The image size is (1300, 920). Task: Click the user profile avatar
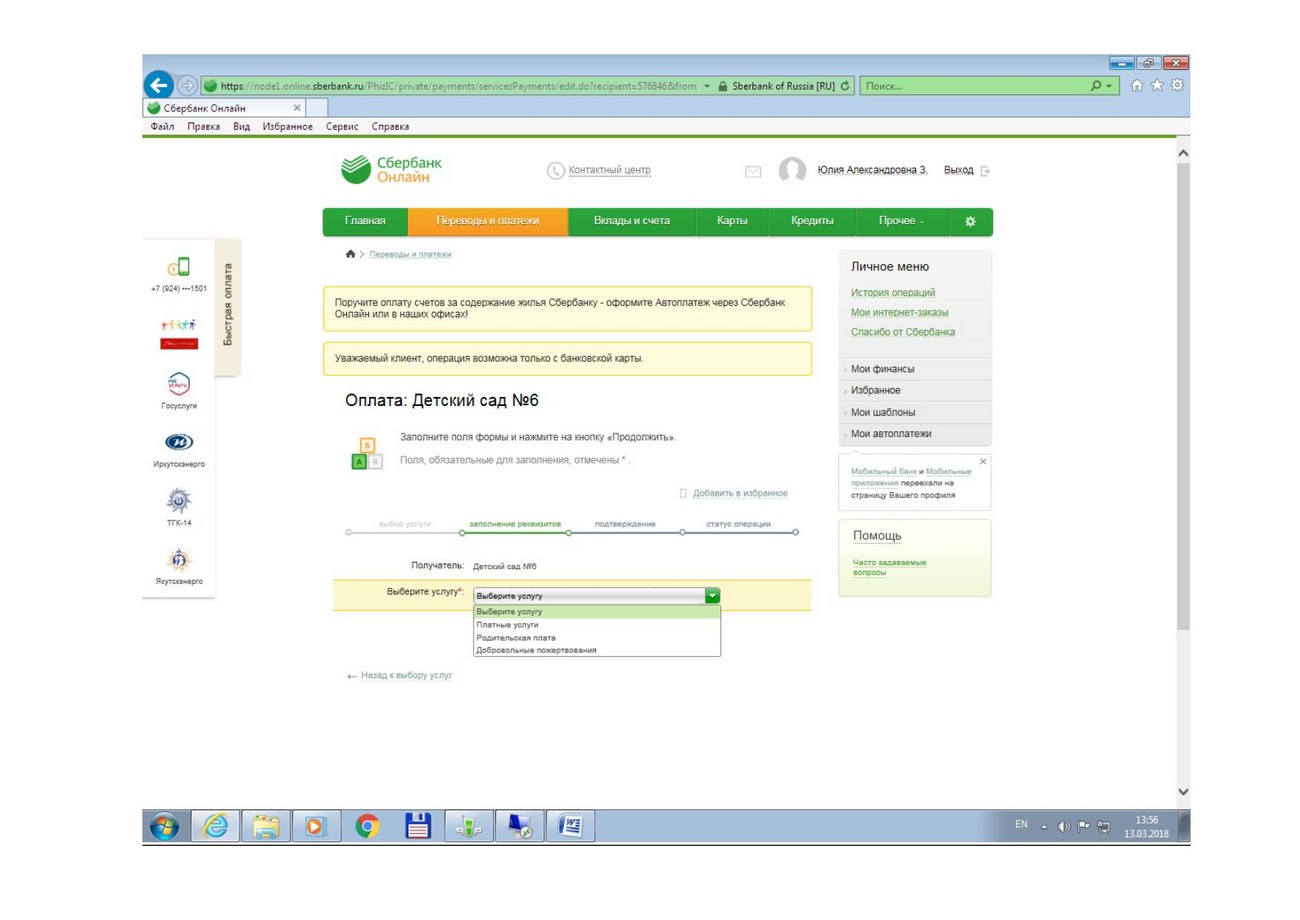(x=793, y=170)
